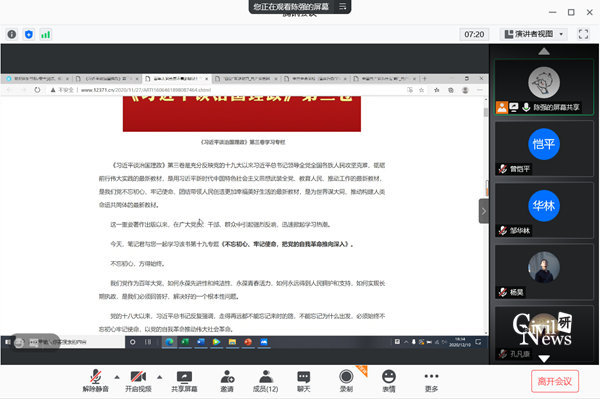This screenshot has height=399, width=600.
Task: Open the menu beside the screen-viewing banner
Action: [x=342, y=7]
